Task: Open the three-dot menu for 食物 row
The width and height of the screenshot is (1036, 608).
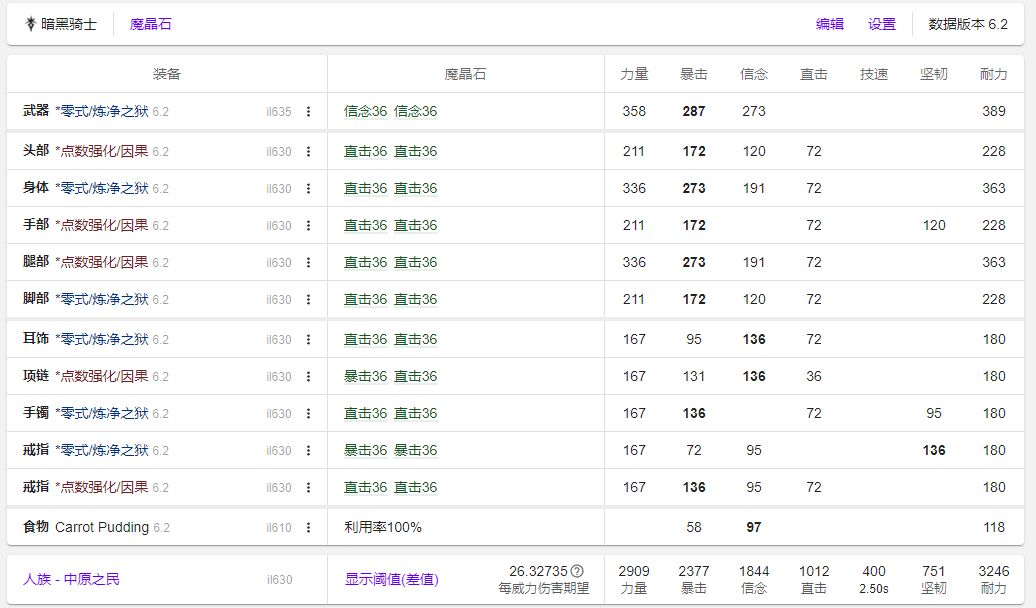Action: pos(308,528)
